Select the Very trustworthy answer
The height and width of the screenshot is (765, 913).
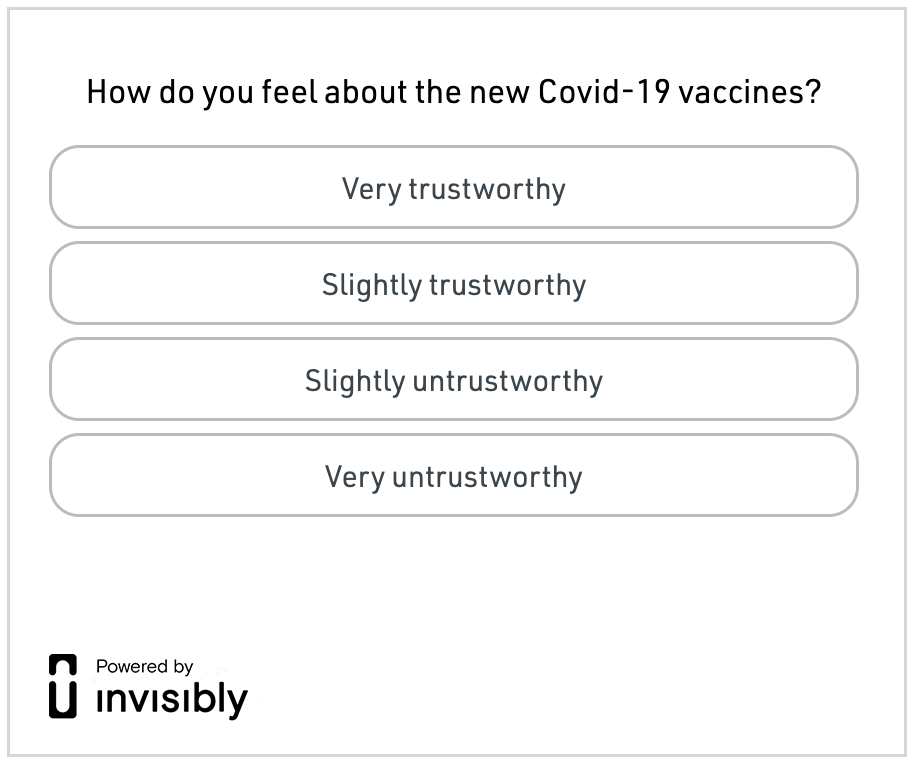click(454, 187)
